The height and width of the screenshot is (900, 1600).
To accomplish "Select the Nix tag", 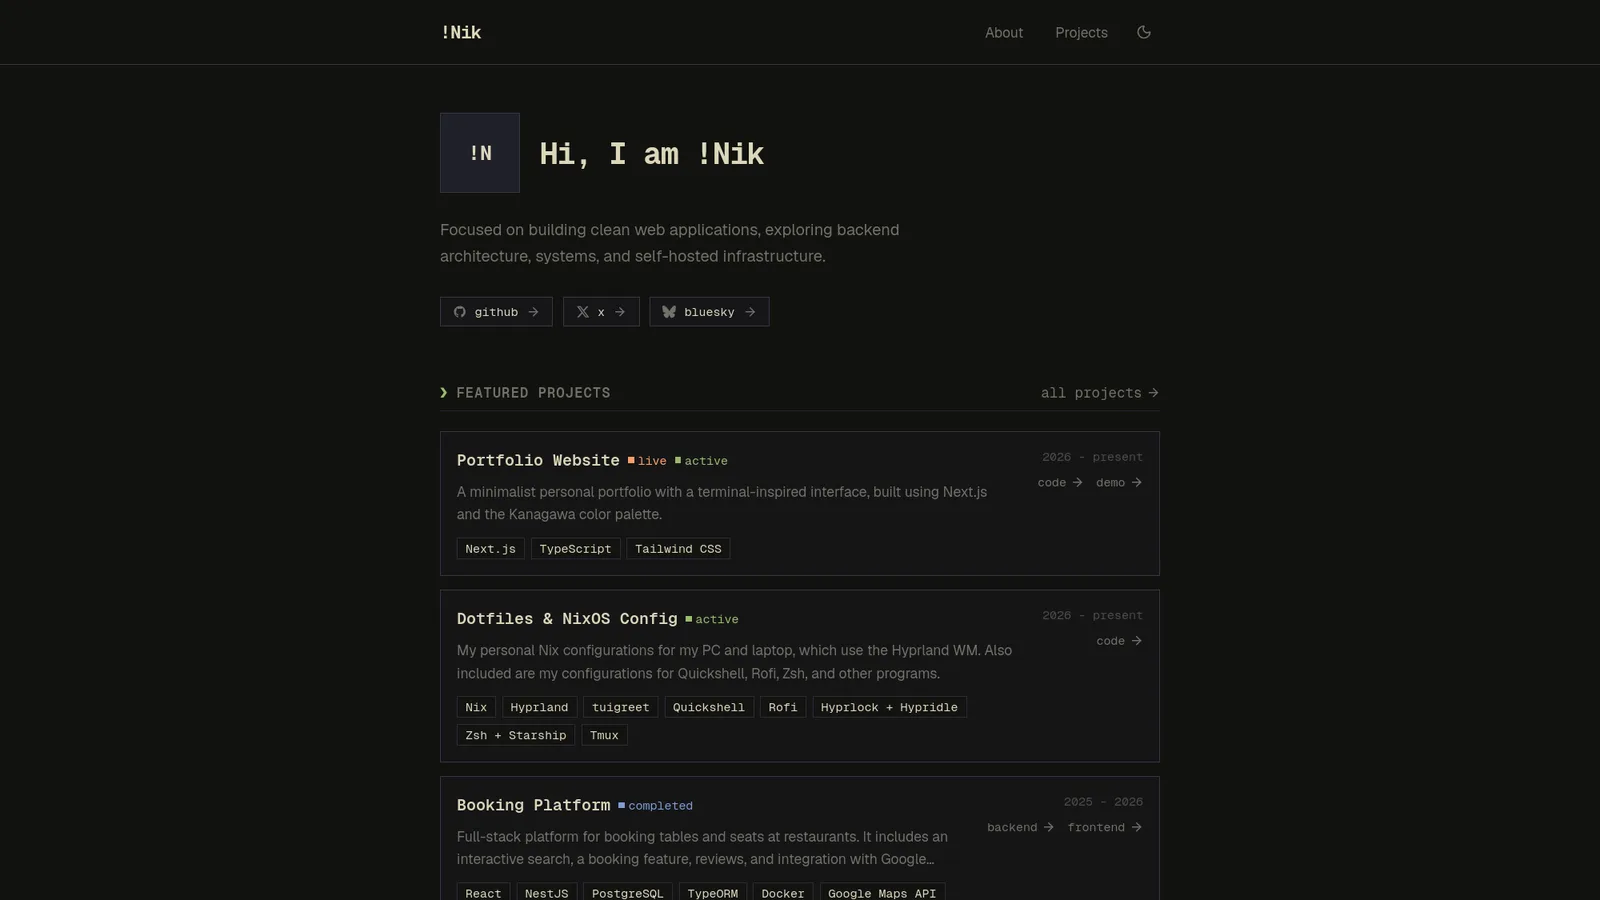I will click(476, 707).
